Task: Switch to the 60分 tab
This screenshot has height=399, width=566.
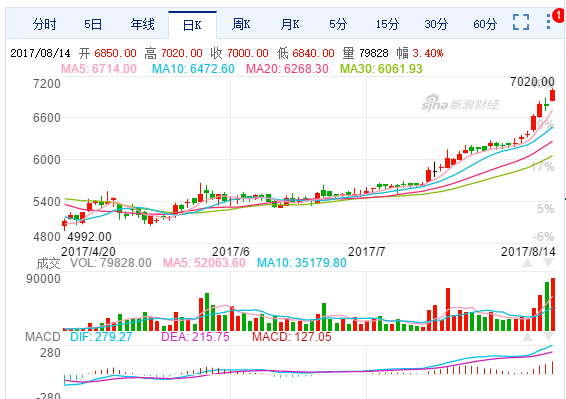Action: coord(485,25)
